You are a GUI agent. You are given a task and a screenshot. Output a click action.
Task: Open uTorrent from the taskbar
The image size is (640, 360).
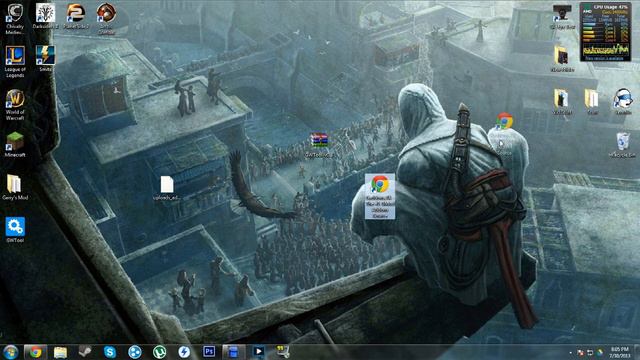(x=160, y=352)
